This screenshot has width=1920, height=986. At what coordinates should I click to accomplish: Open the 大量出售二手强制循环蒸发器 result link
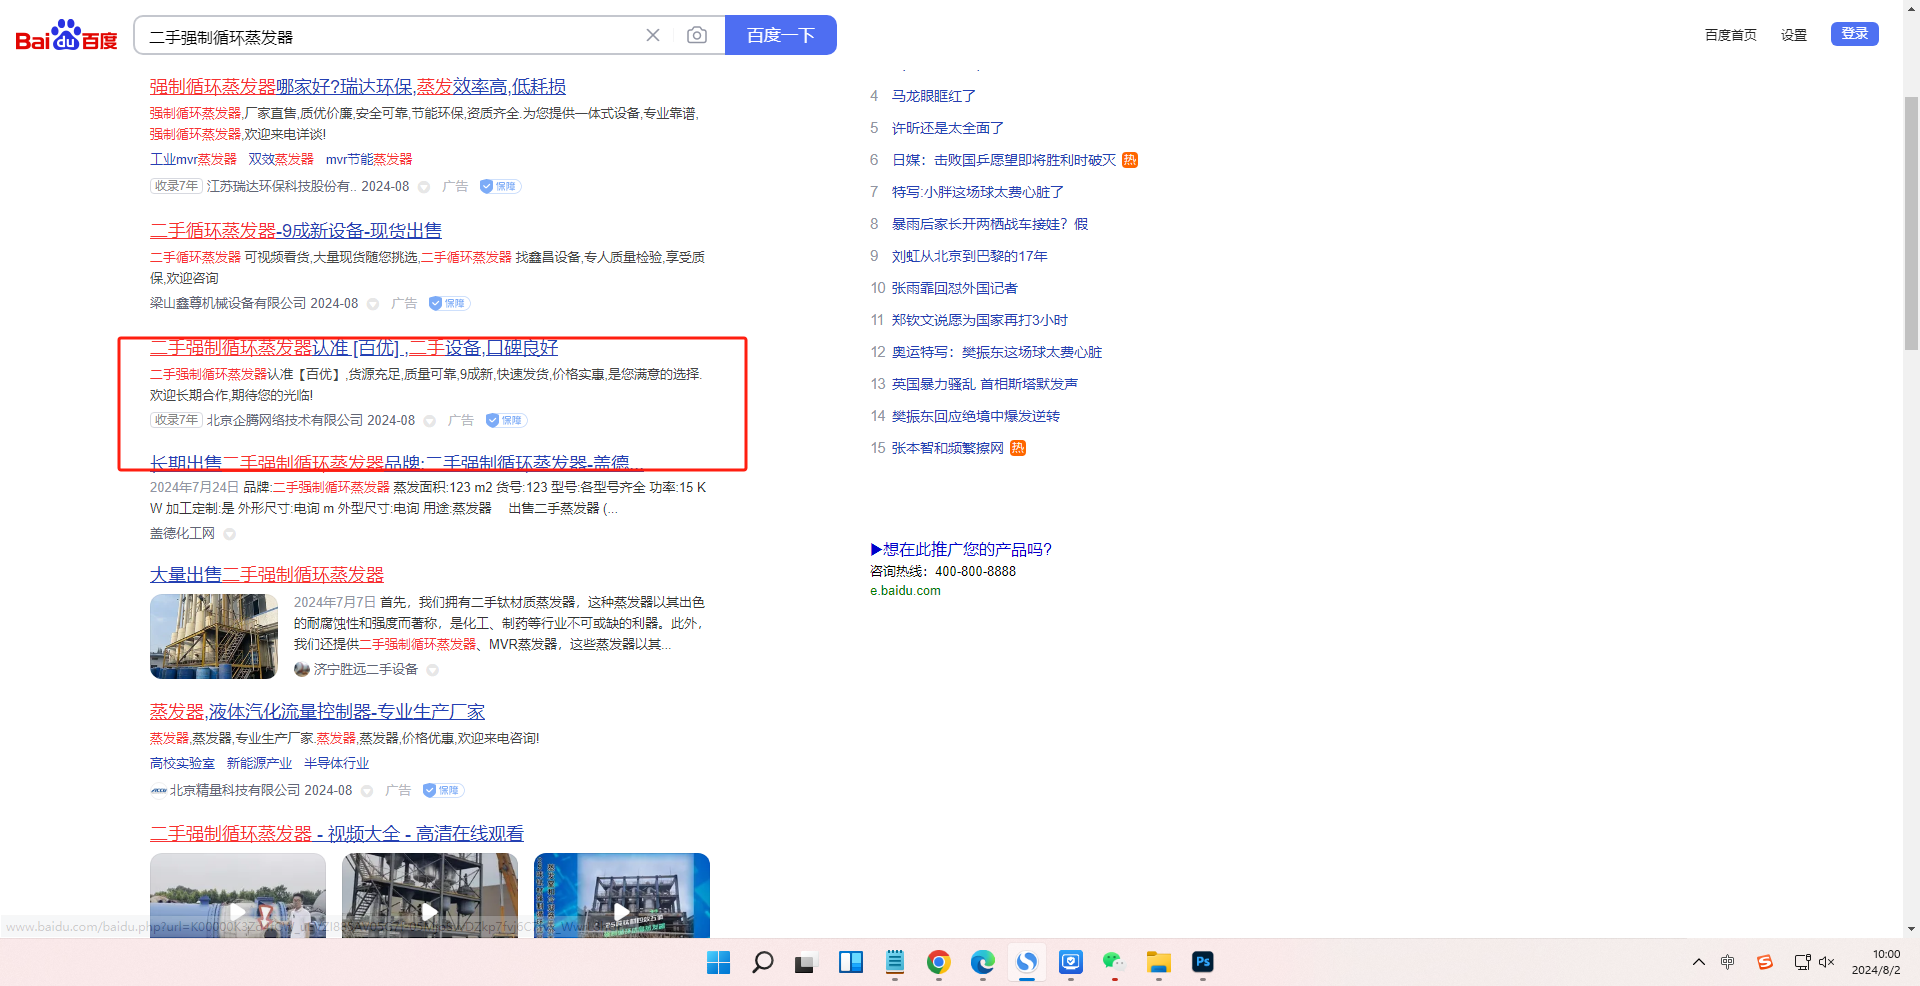(267, 575)
